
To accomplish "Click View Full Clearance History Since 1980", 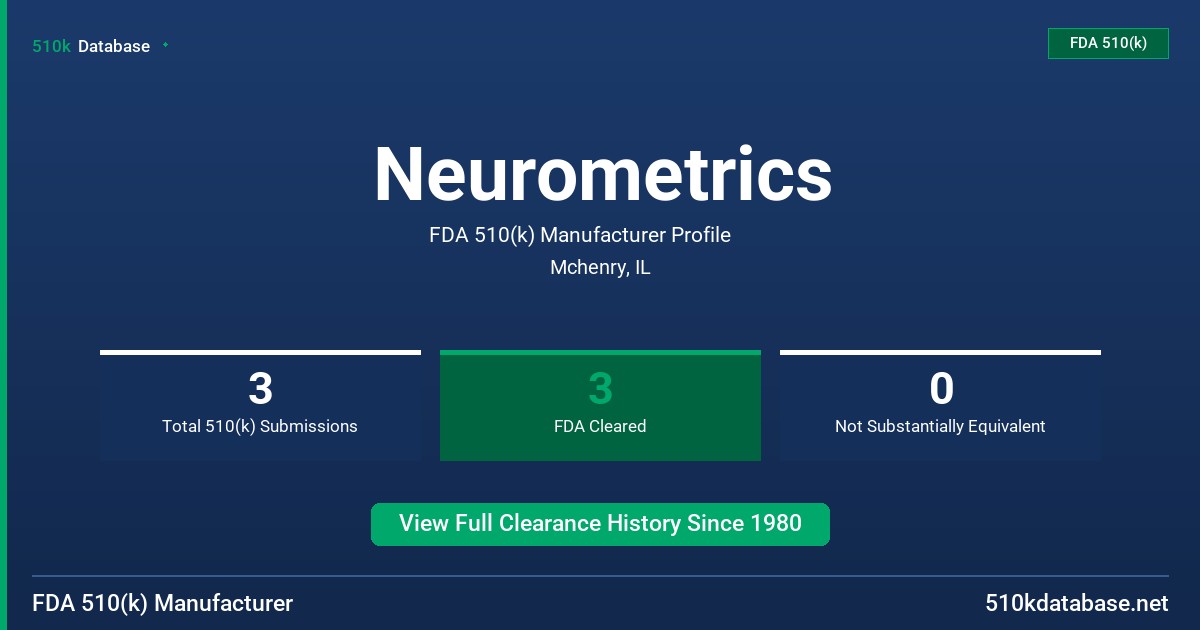I will coord(600,524).
